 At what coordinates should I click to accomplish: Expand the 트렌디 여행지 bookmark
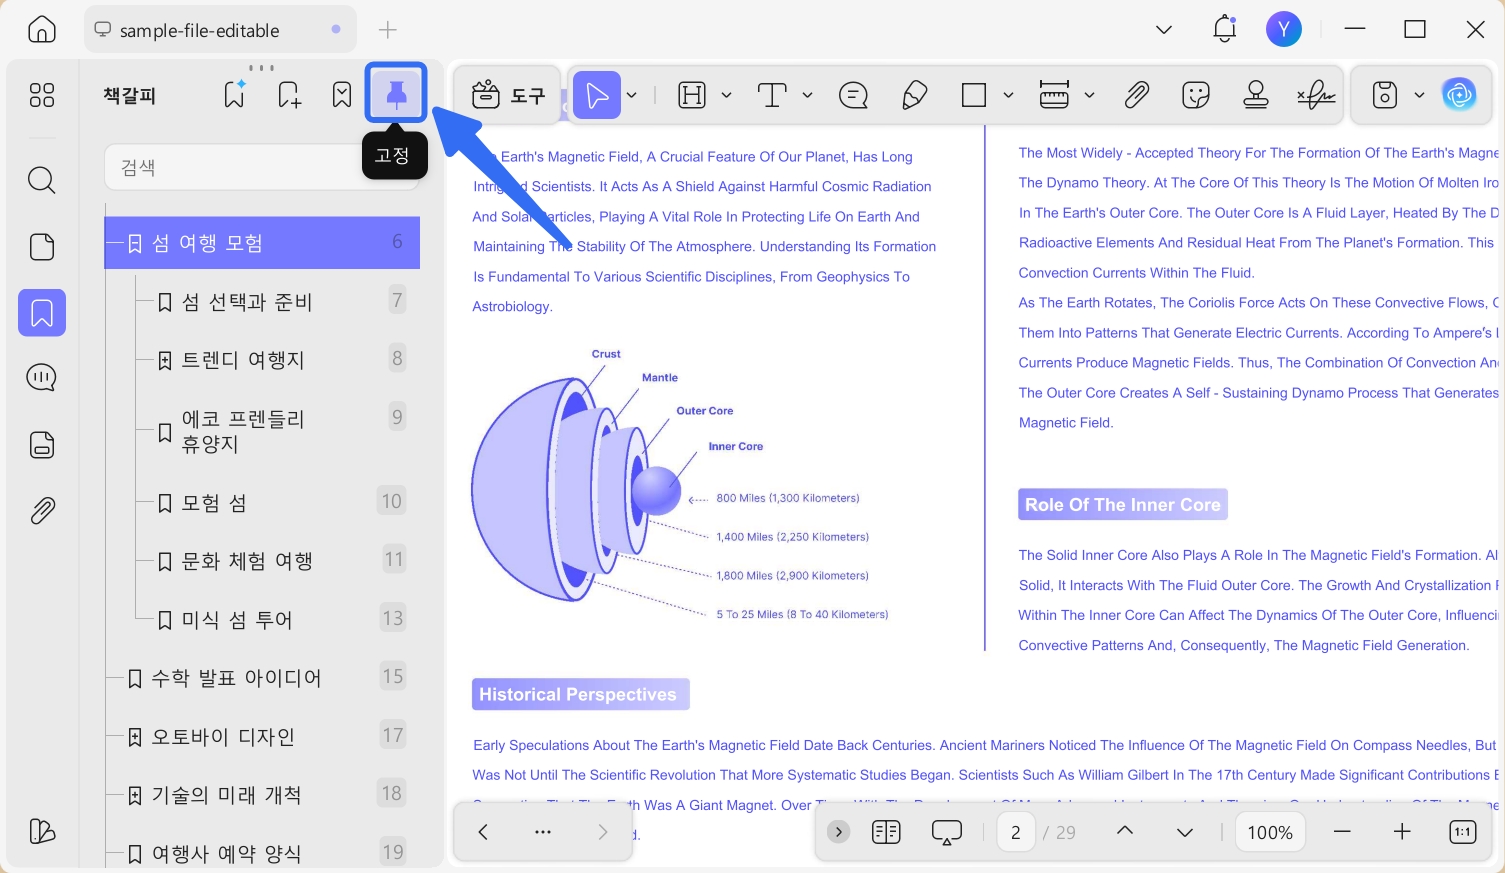(165, 360)
